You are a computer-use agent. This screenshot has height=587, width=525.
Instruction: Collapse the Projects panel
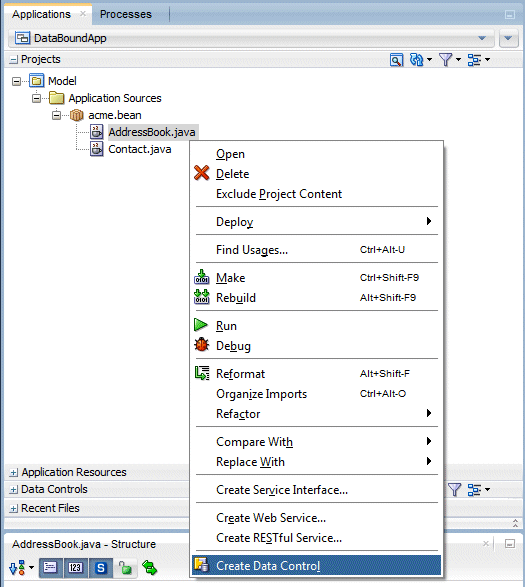point(13,59)
